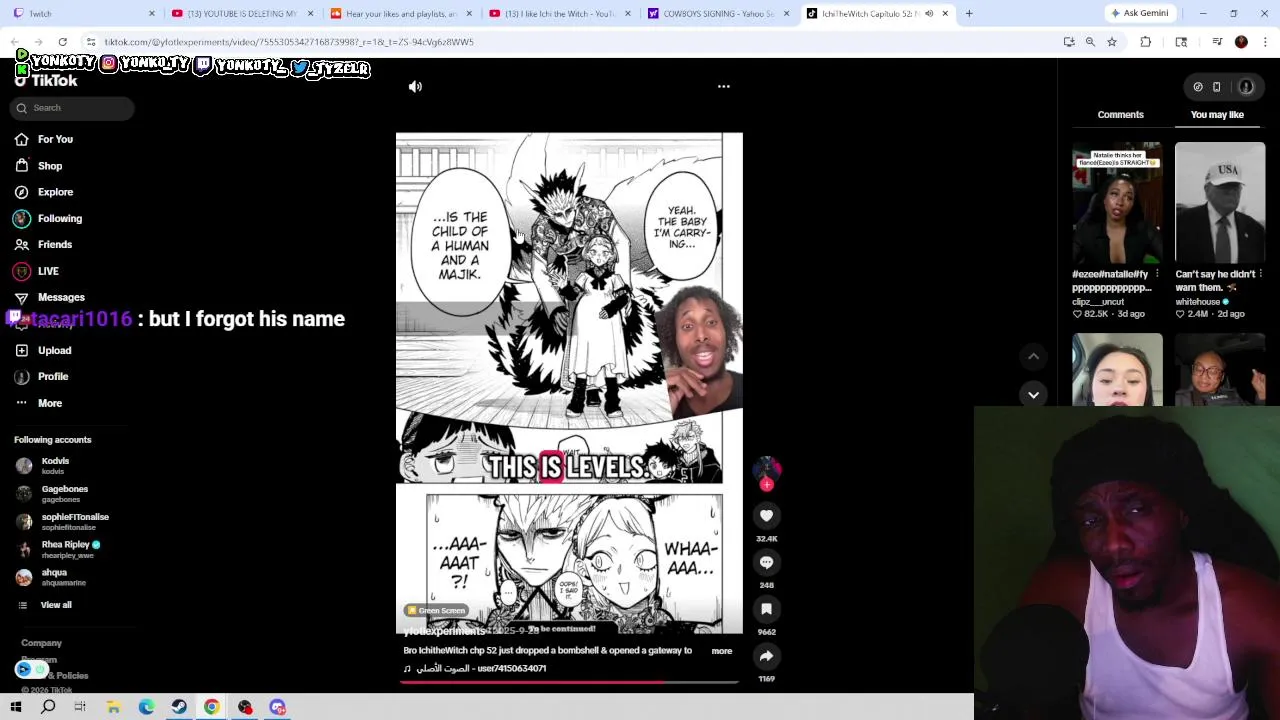The height and width of the screenshot is (720, 1280).
Task: Open File Explorer from the taskbar
Action: 114,707
